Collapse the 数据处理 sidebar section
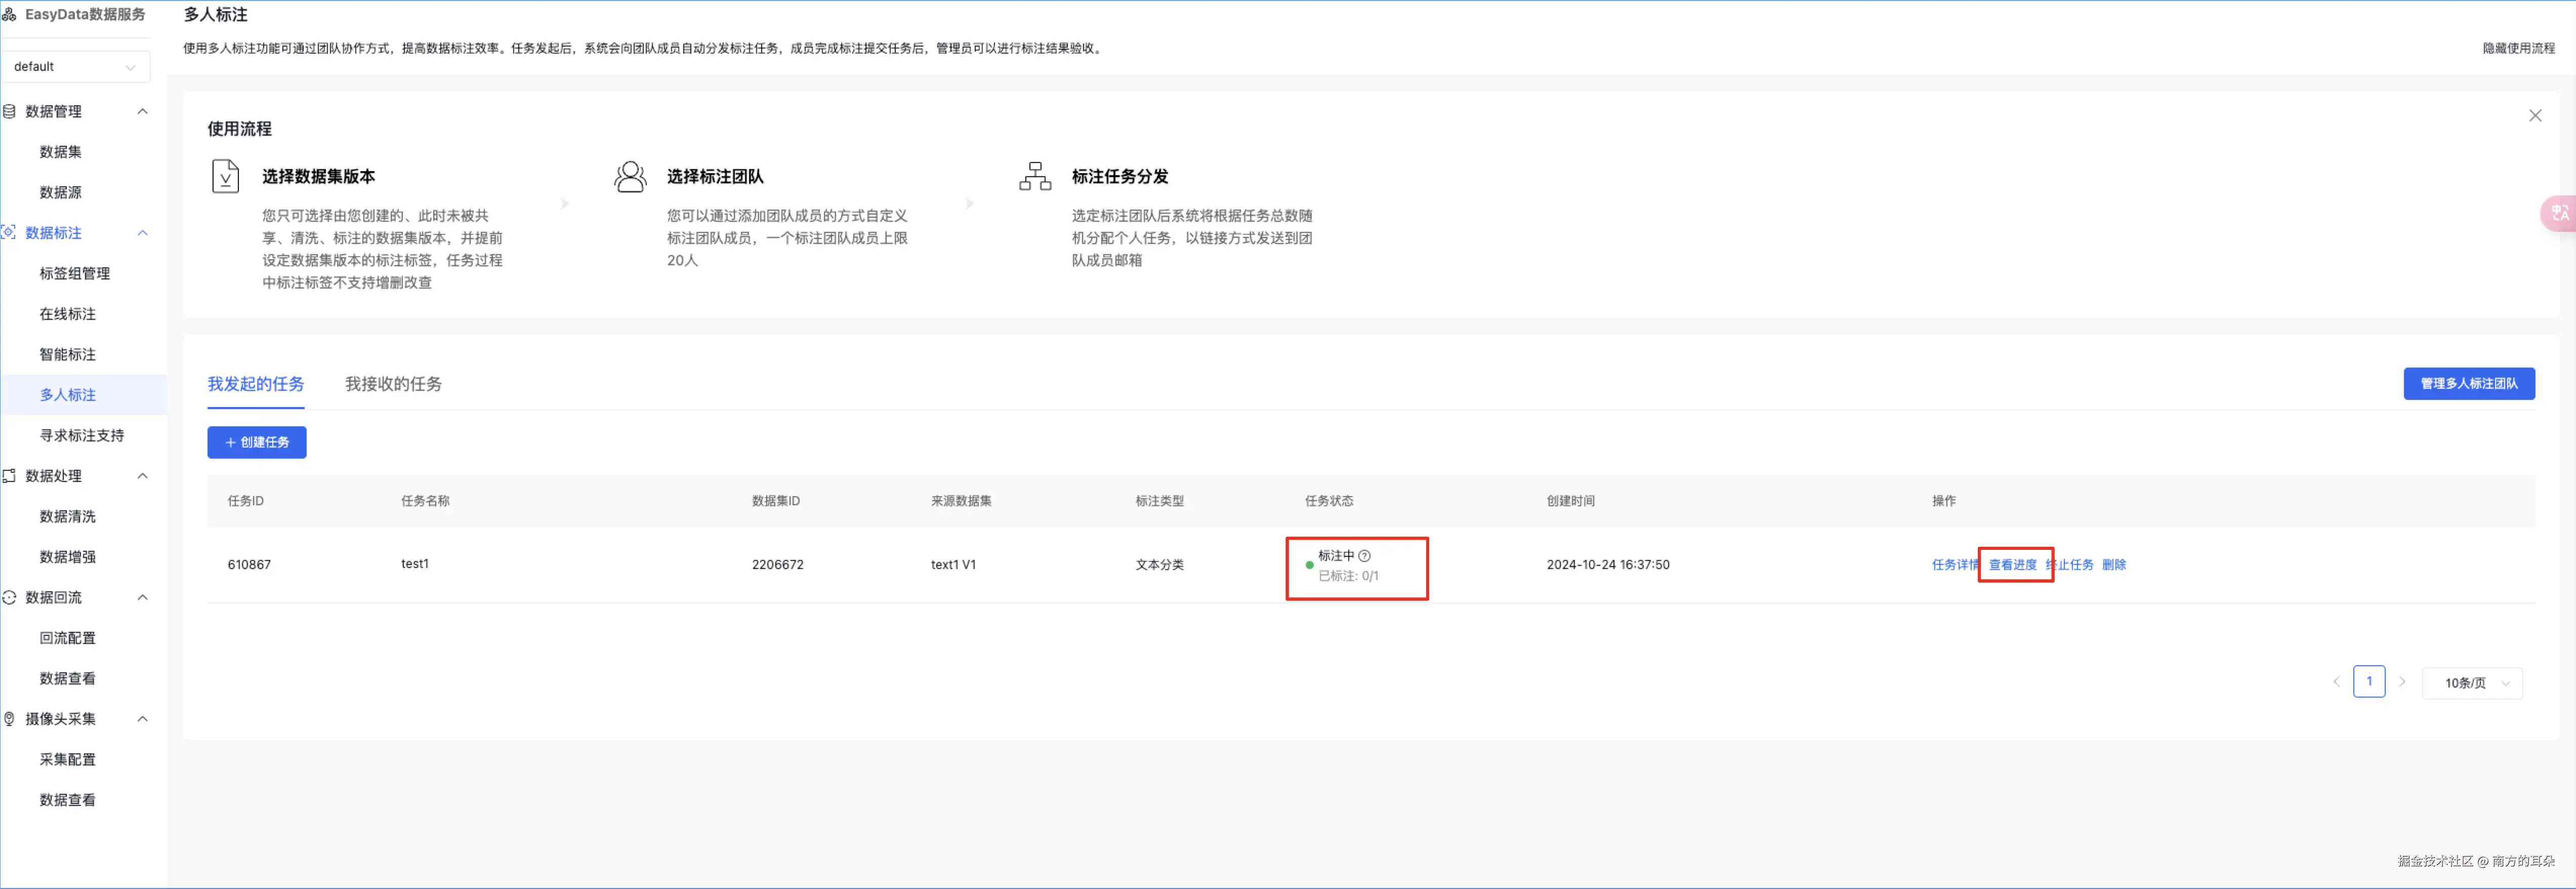Image resolution: width=2576 pixels, height=889 pixels. 142,476
